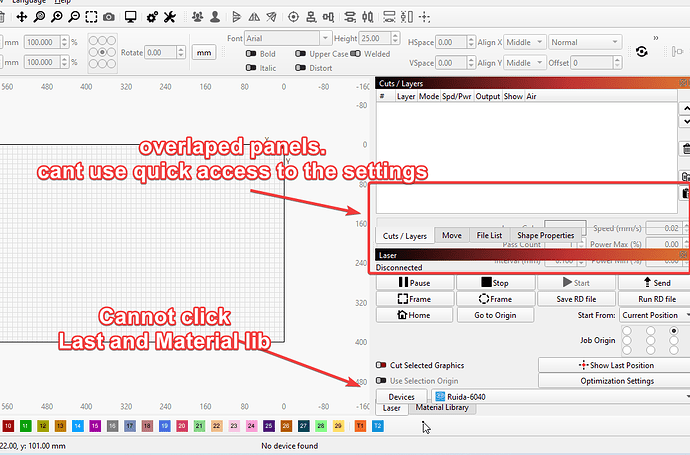Enable Cut Selected Graphics toggle
This screenshot has height=455, width=690.
(x=381, y=366)
